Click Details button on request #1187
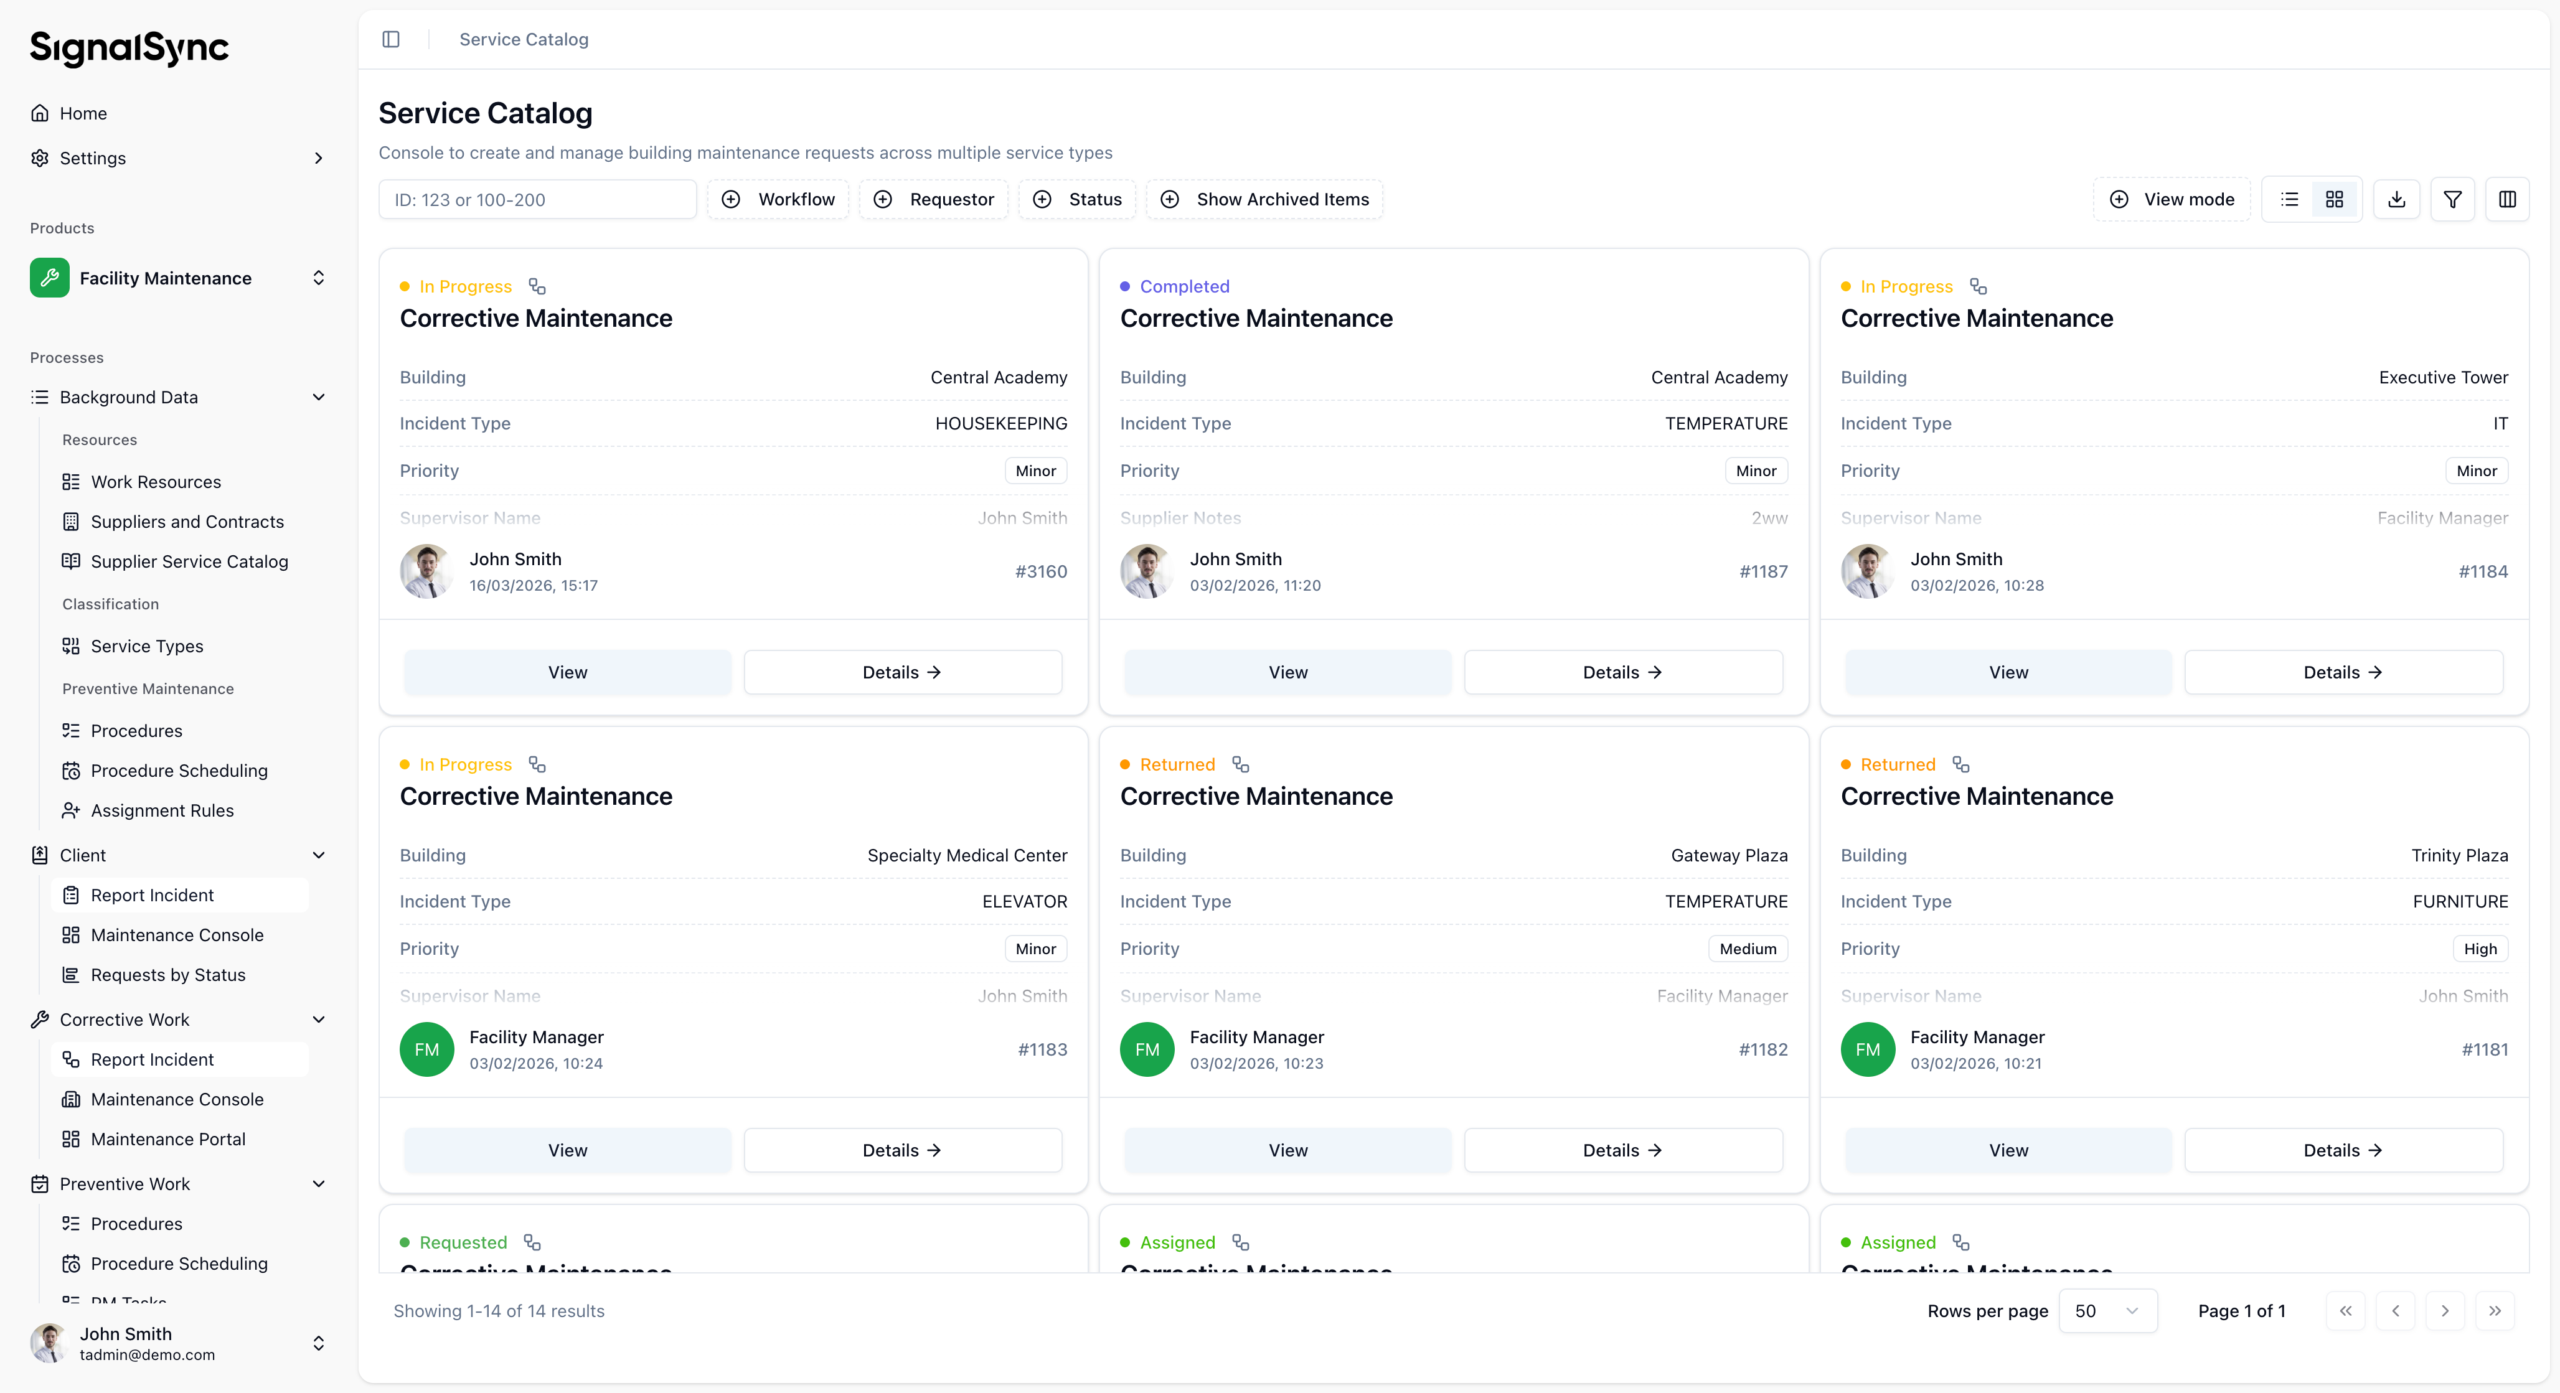 coord(1622,673)
